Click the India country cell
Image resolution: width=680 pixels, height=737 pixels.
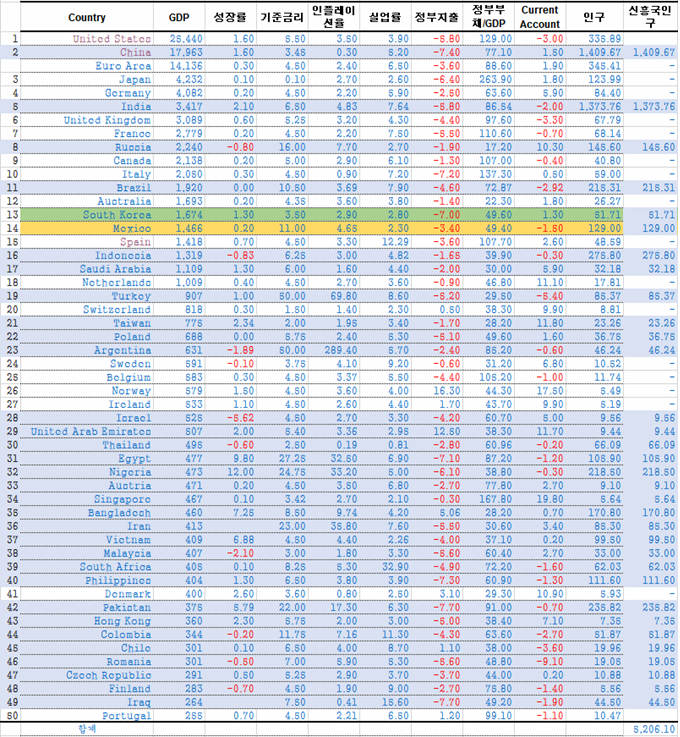(86, 107)
